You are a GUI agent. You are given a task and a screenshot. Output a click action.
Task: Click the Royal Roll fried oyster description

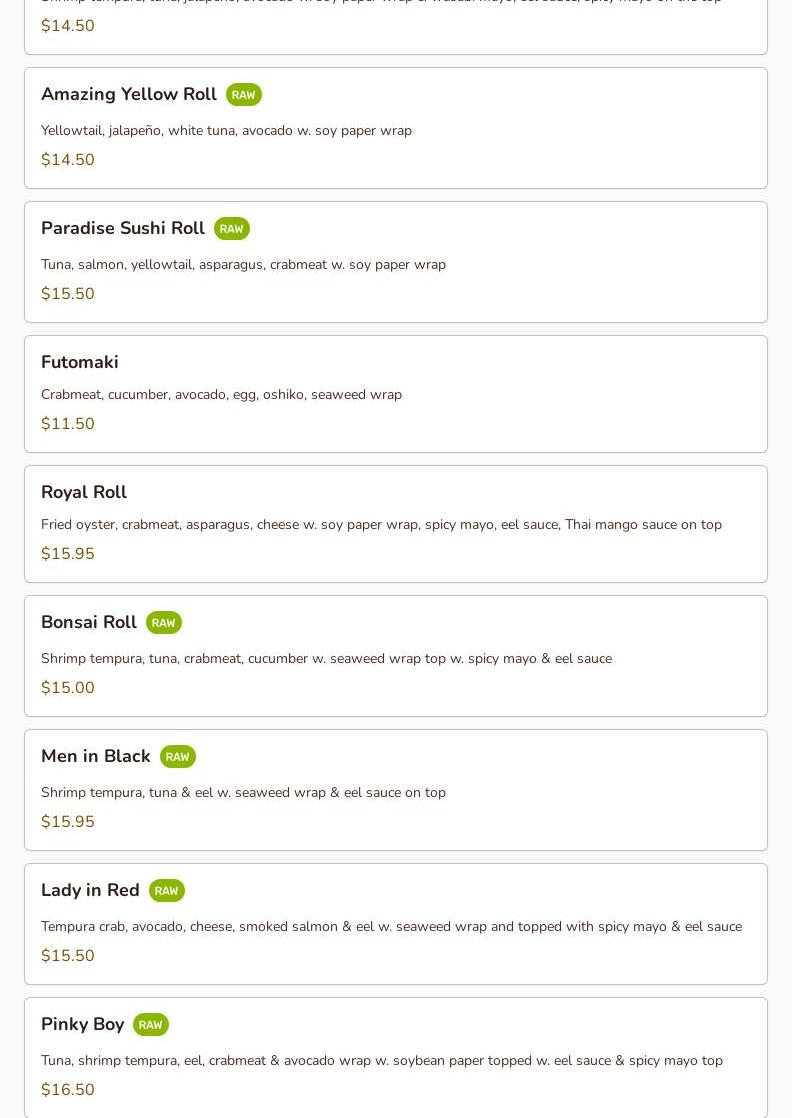coord(381,524)
